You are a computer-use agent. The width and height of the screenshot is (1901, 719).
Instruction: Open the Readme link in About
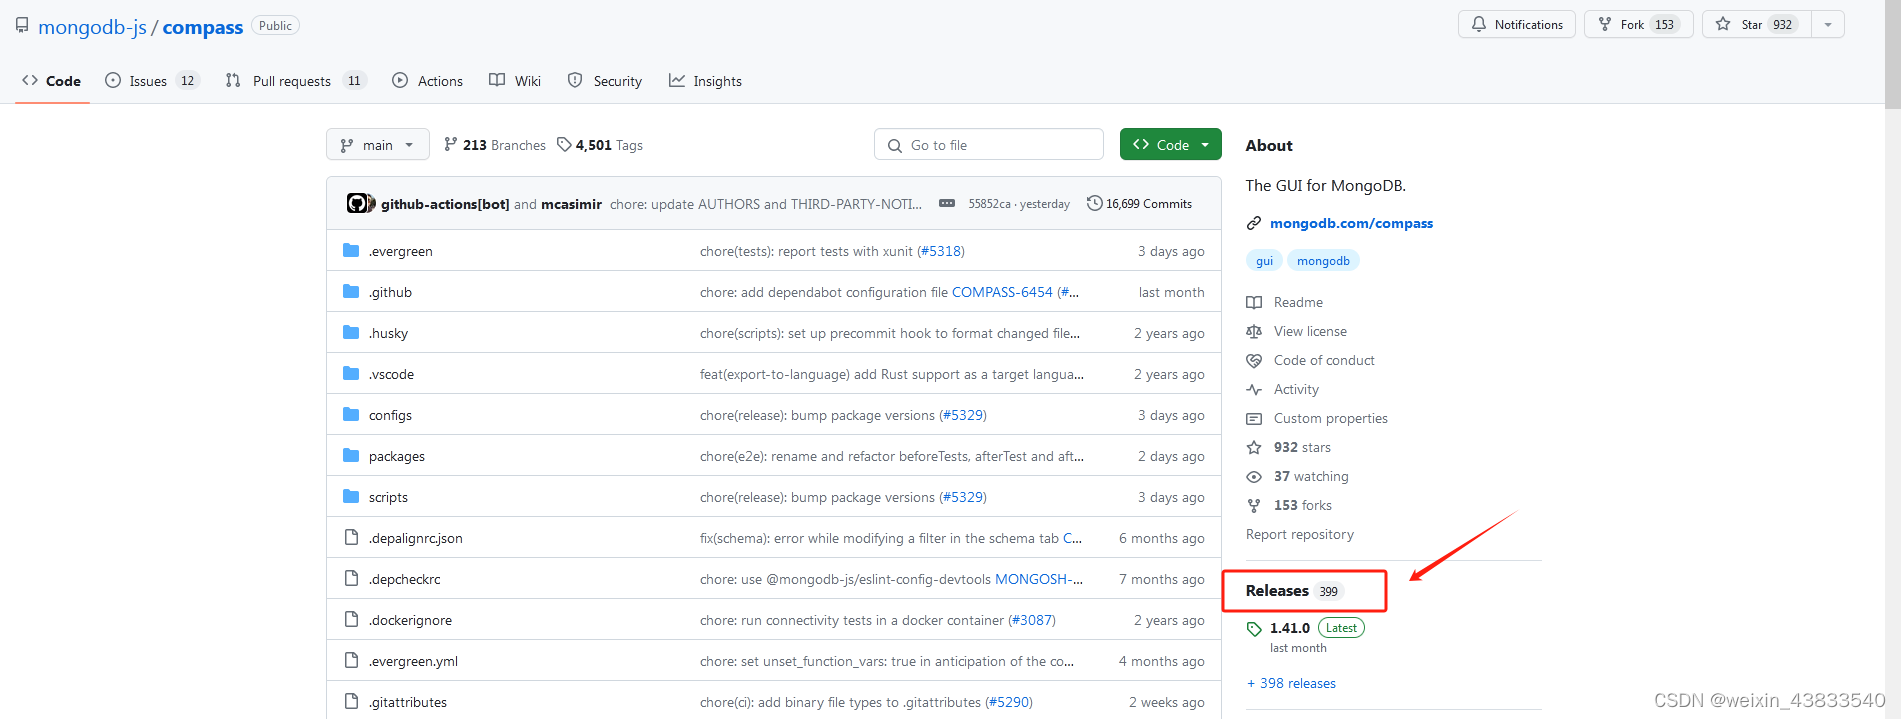1285,302
